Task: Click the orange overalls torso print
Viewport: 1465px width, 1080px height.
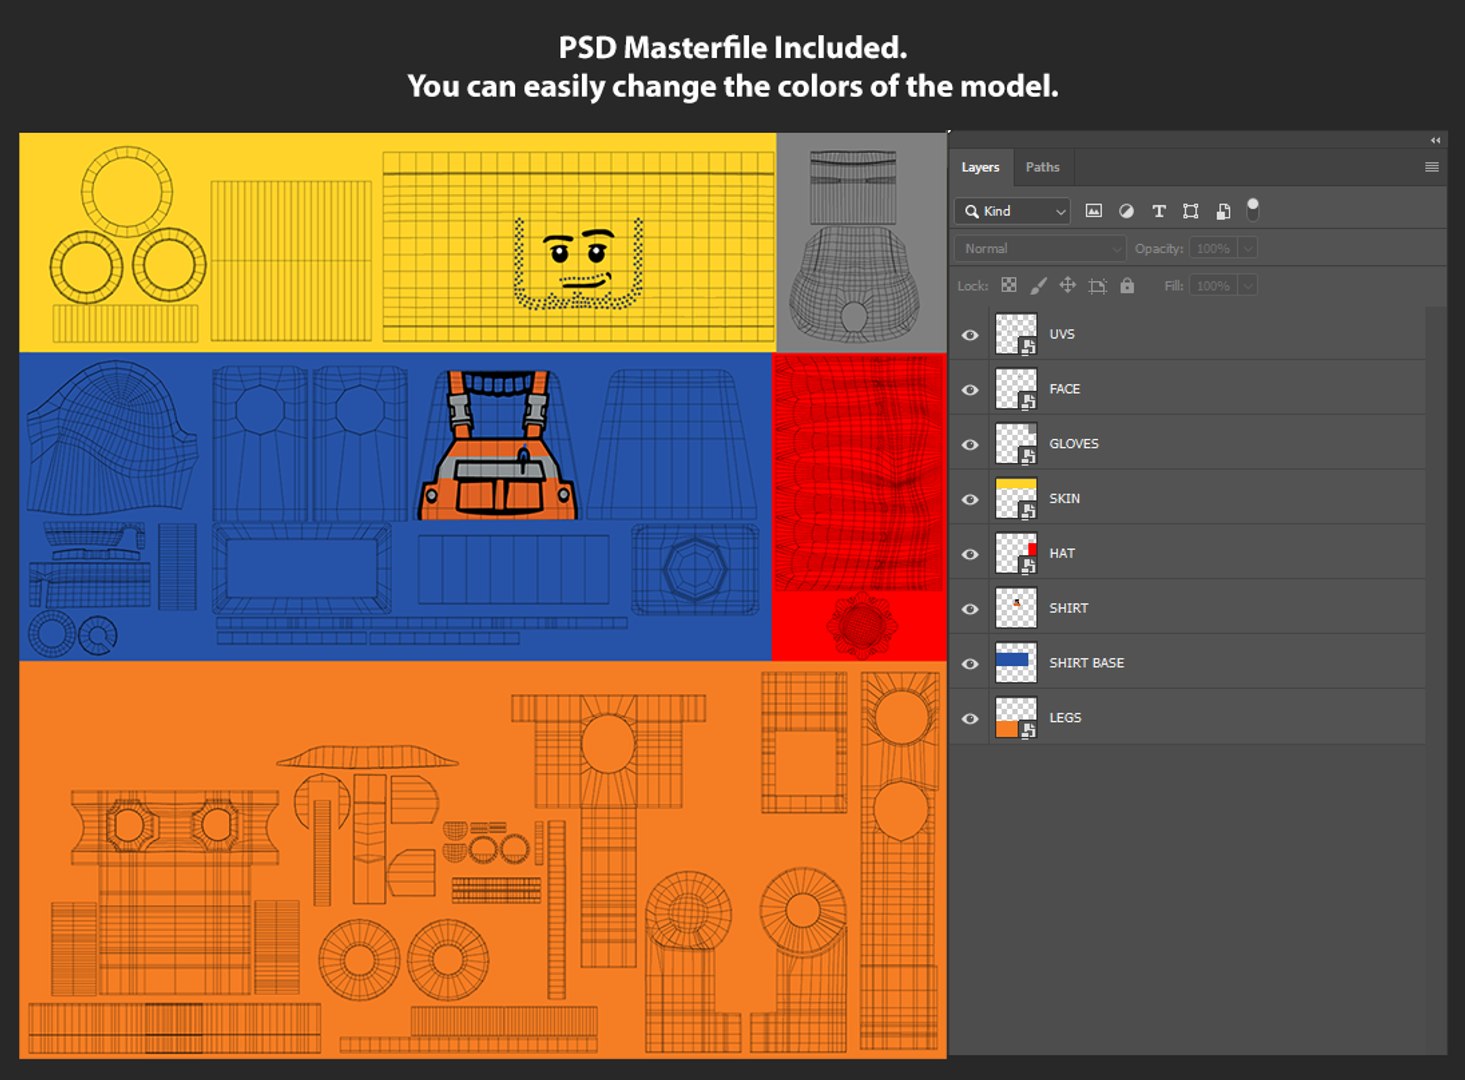Action: [497, 445]
